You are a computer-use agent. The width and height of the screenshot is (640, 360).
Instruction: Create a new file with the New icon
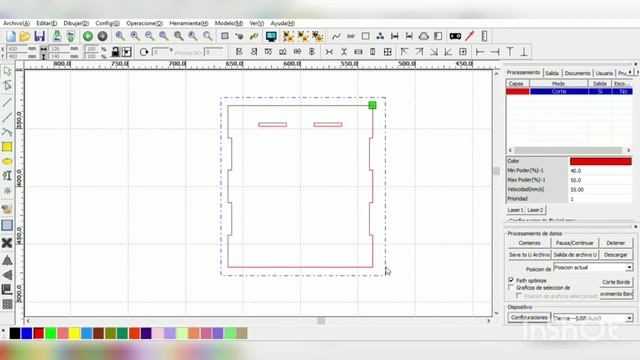pos(11,36)
